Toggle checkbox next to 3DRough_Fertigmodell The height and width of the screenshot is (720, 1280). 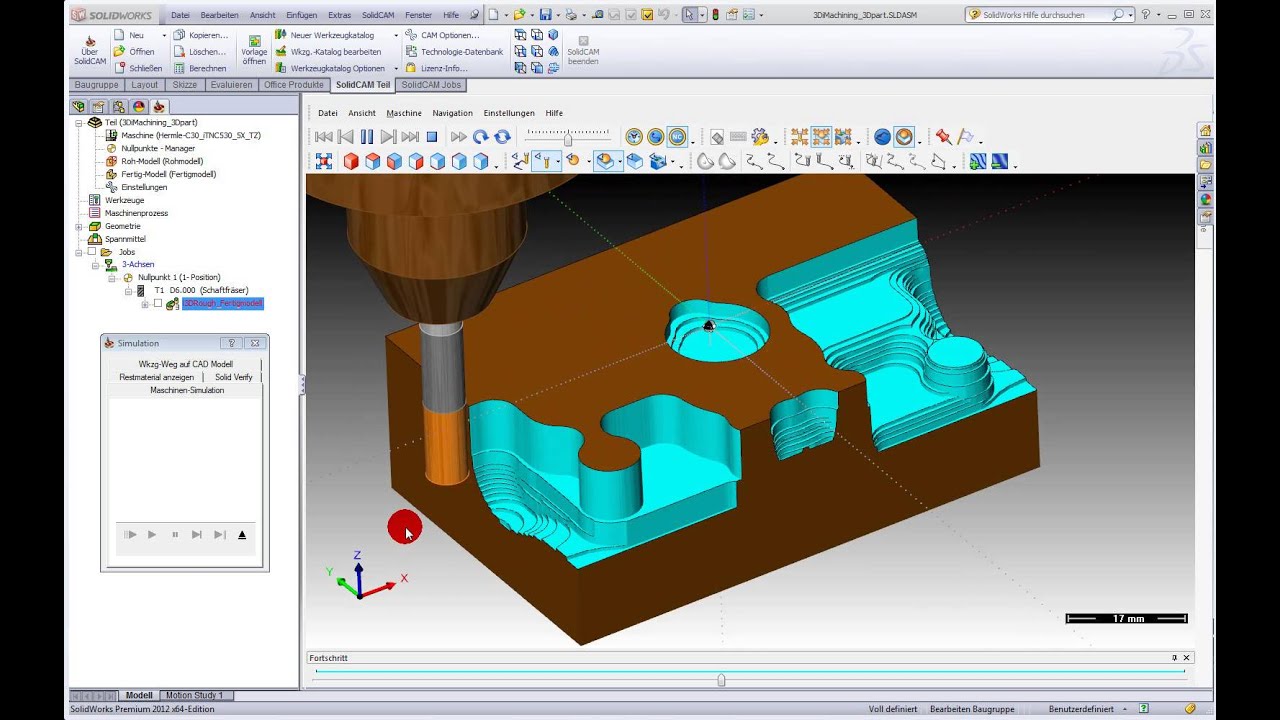pyautogui.click(x=157, y=303)
